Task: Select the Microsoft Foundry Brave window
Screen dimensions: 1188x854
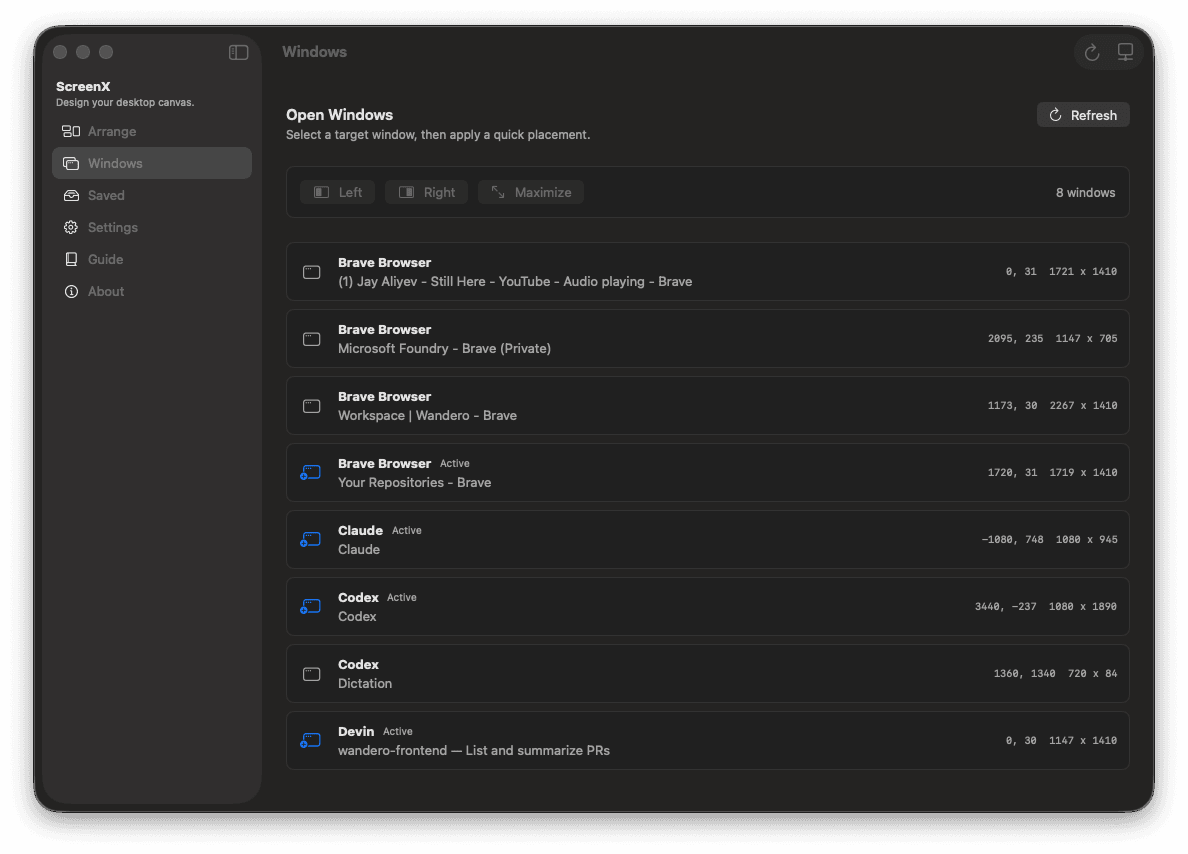Action: click(x=708, y=339)
